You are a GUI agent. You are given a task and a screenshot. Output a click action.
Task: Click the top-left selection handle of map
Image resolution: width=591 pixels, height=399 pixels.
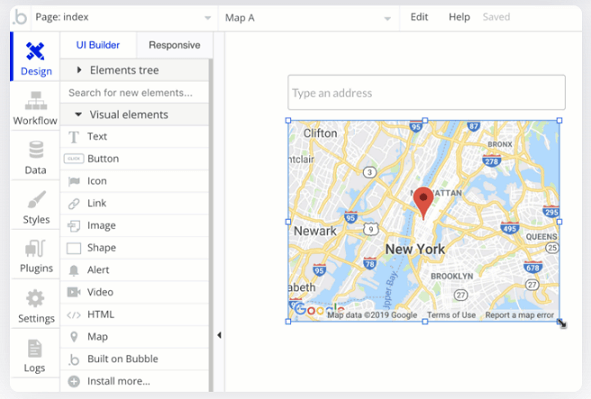[x=288, y=121]
